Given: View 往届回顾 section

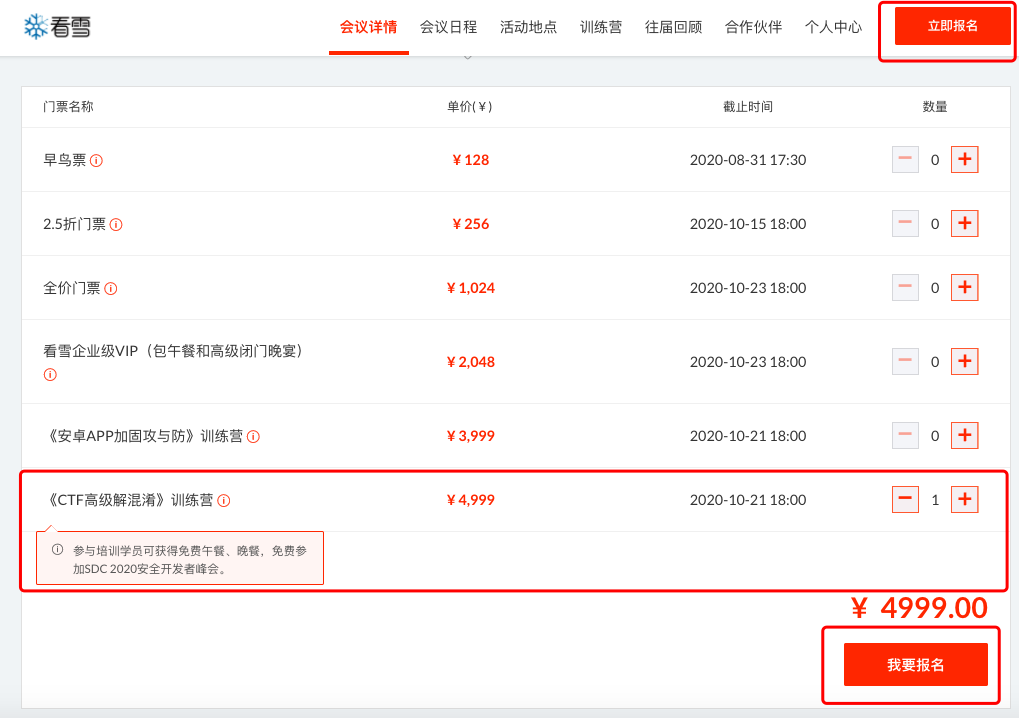Looking at the screenshot, I should (x=673, y=27).
